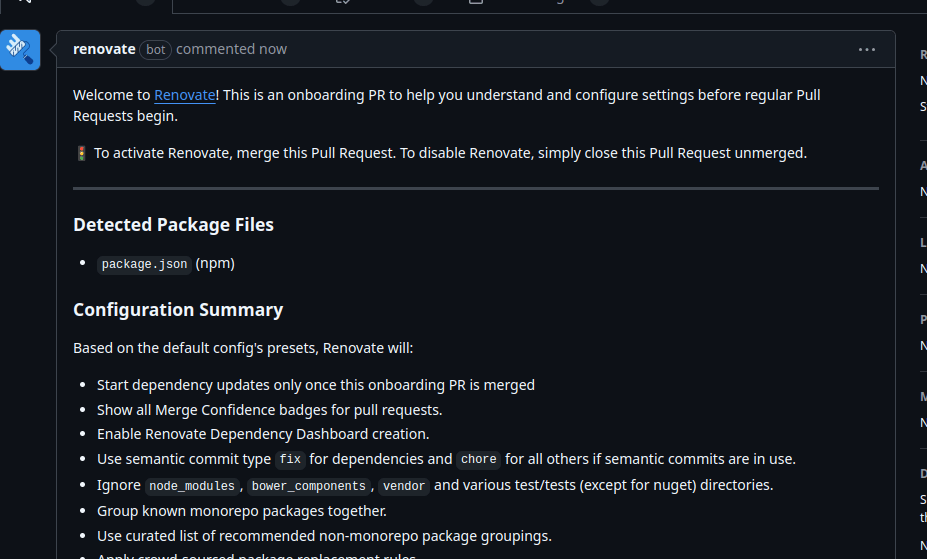927x559 pixels.
Task: Click the Merge Confidence badges bullet text
Action: pos(269,410)
